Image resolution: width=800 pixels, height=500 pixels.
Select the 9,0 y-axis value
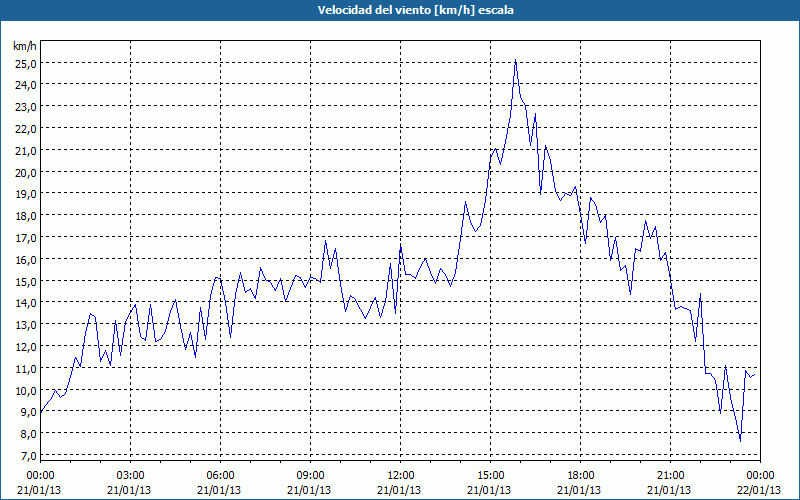pos(29,412)
